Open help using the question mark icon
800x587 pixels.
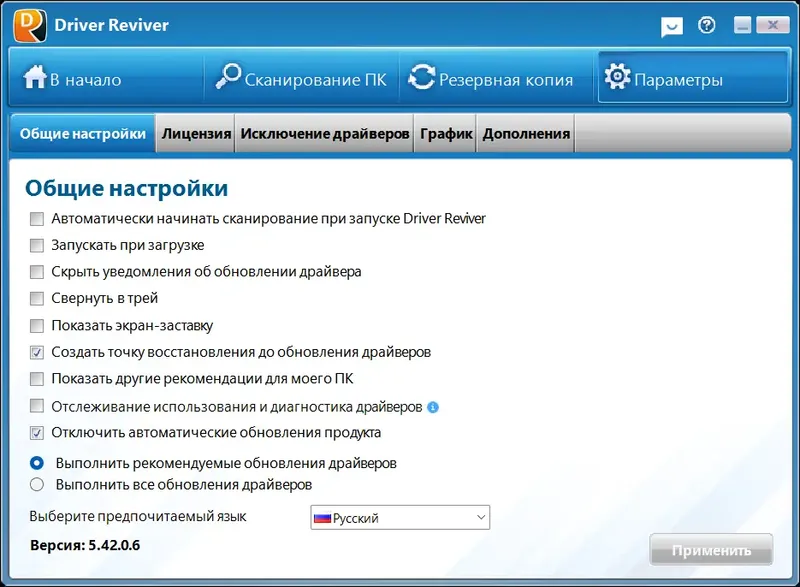coord(706,26)
